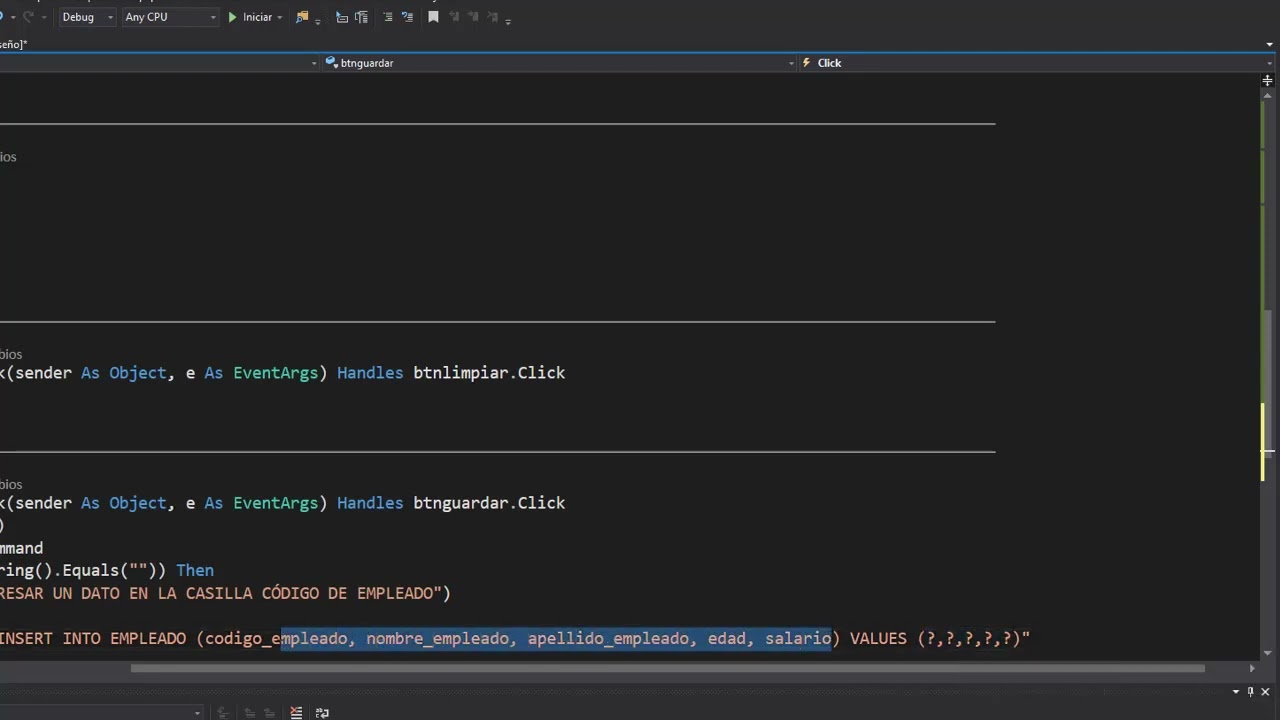Click the clear all icon in output panel
Image resolution: width=1280 pixels, height=720 pixels.
(296, 713)
